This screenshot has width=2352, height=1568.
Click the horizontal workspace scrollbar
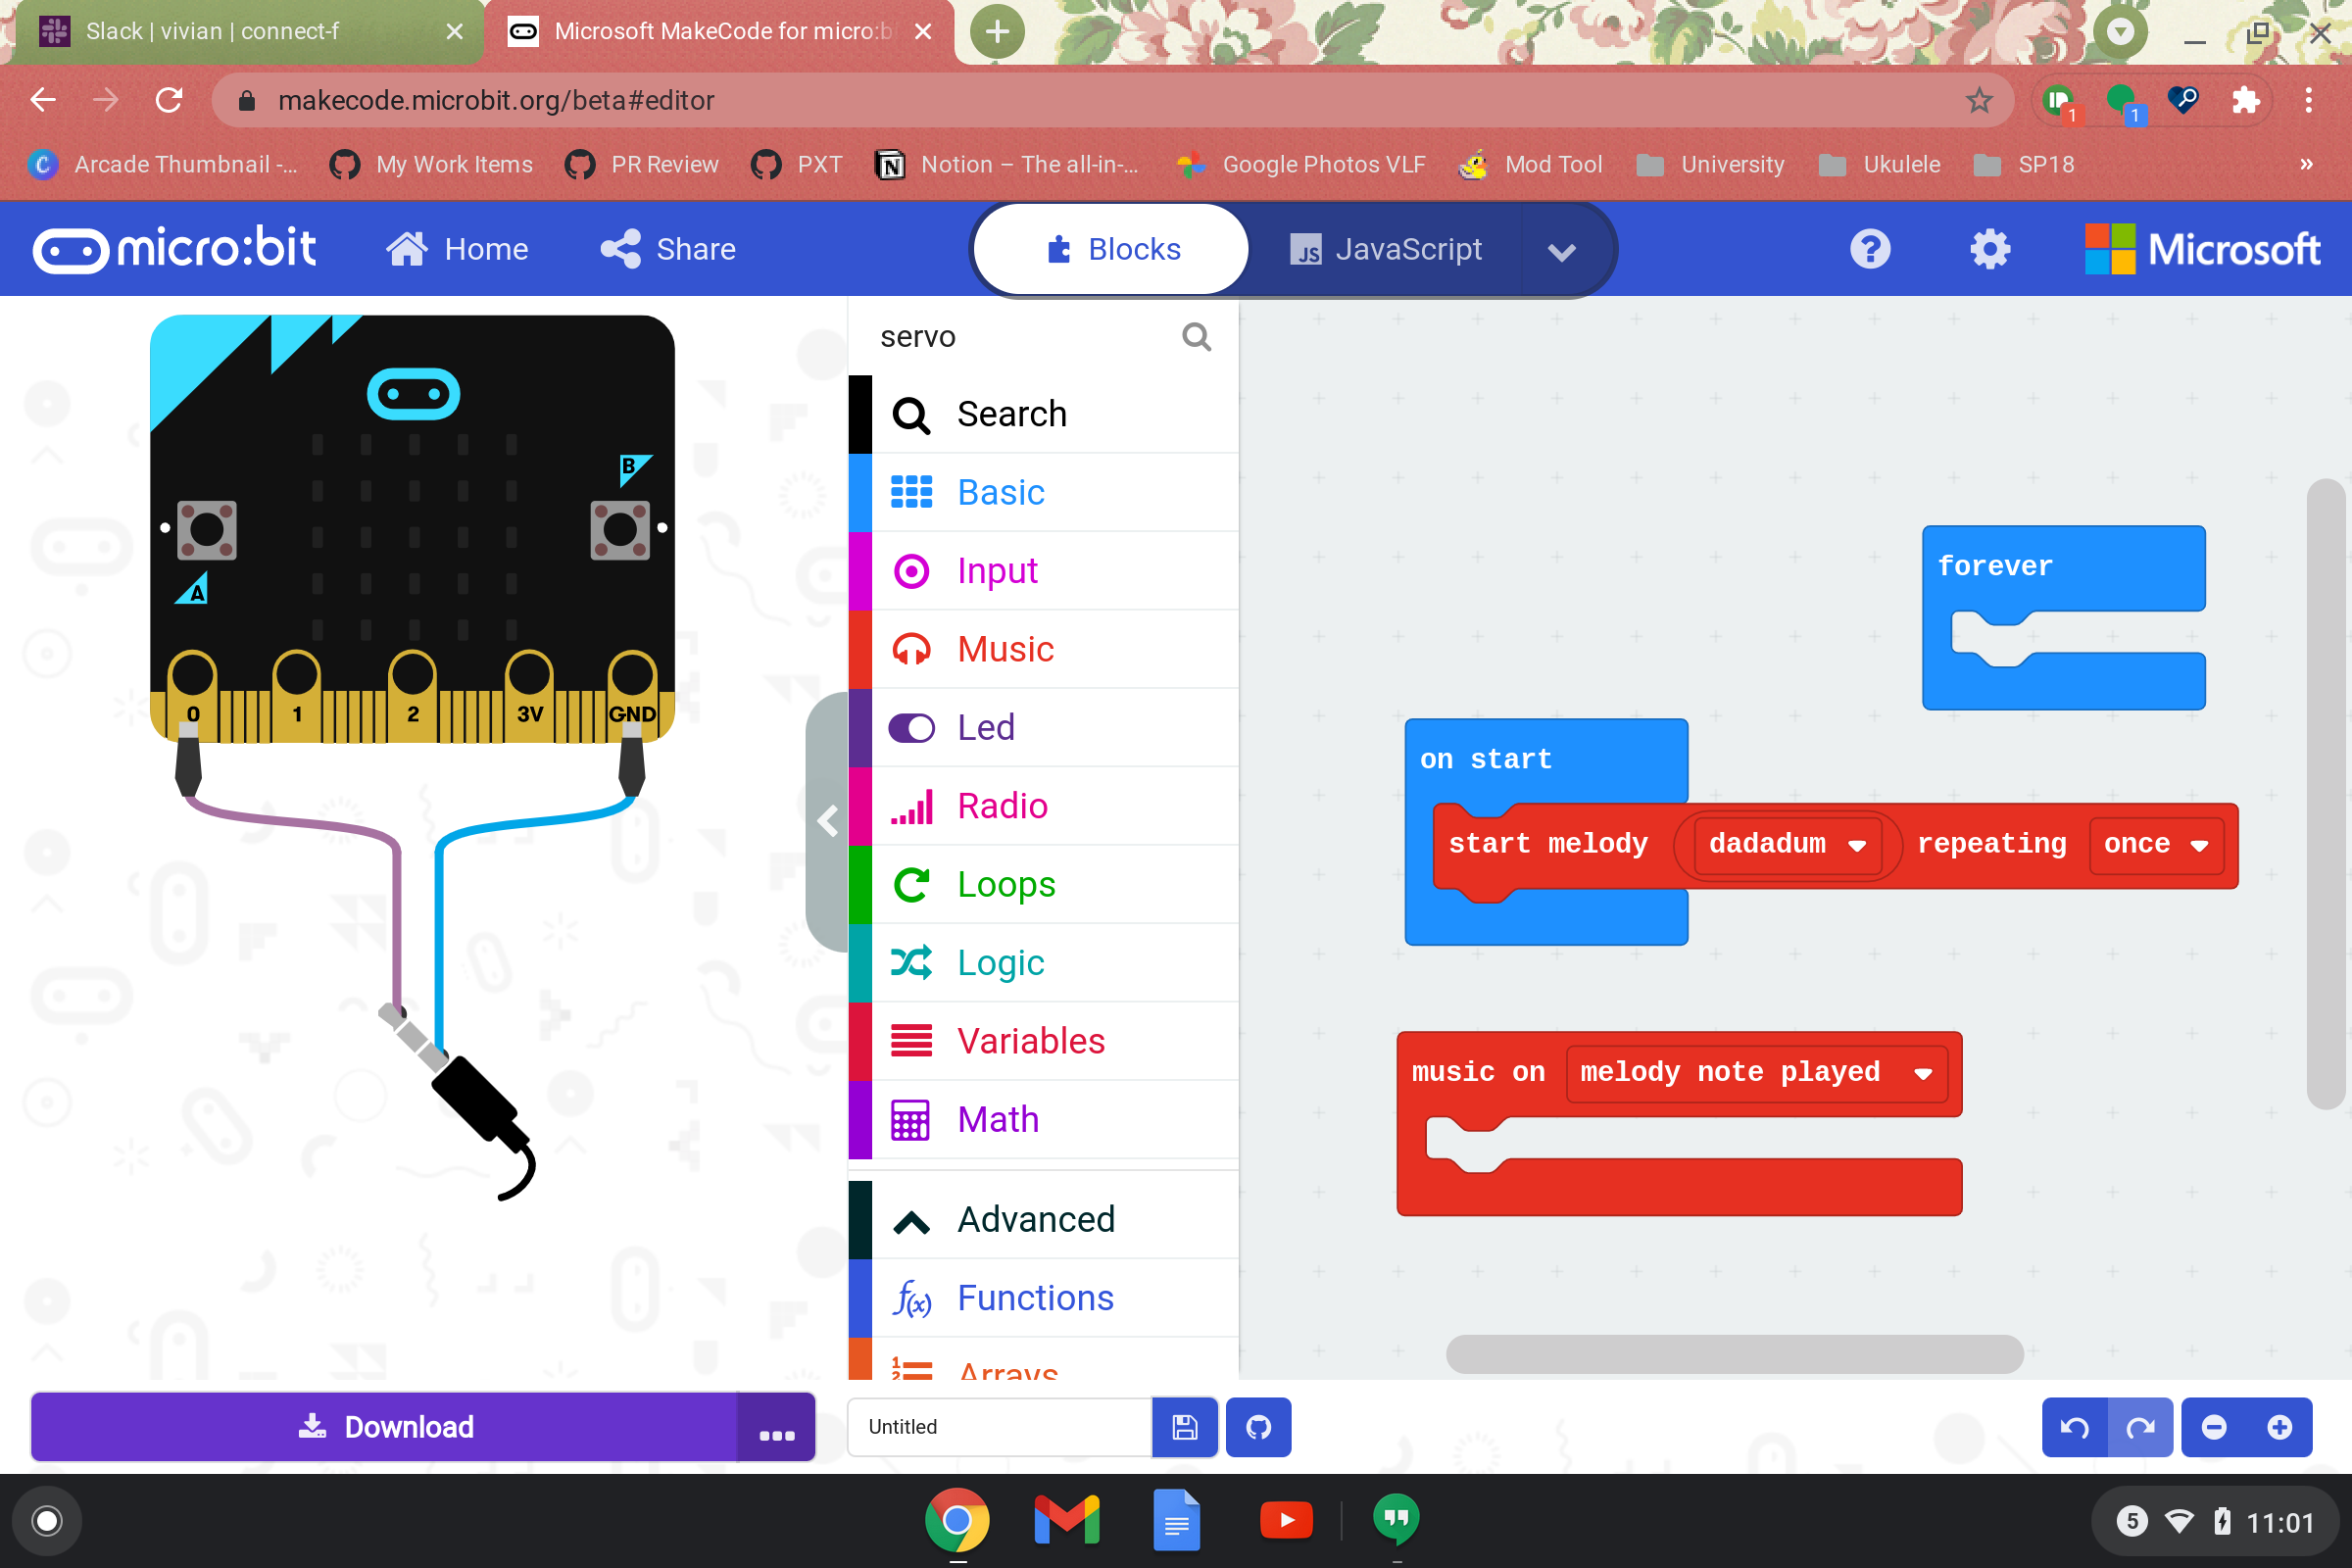(x=1734, y=1354)
